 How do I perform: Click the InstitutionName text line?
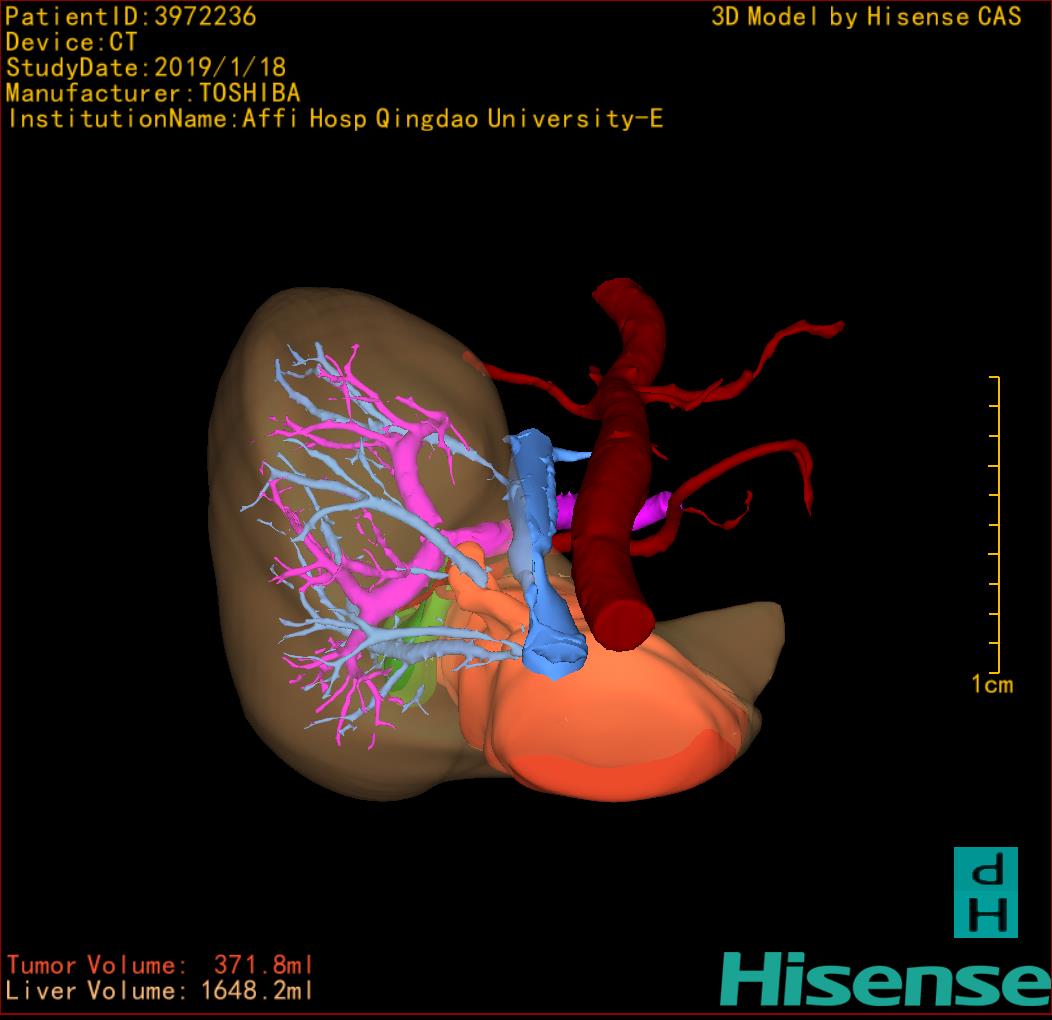point(335,119)
